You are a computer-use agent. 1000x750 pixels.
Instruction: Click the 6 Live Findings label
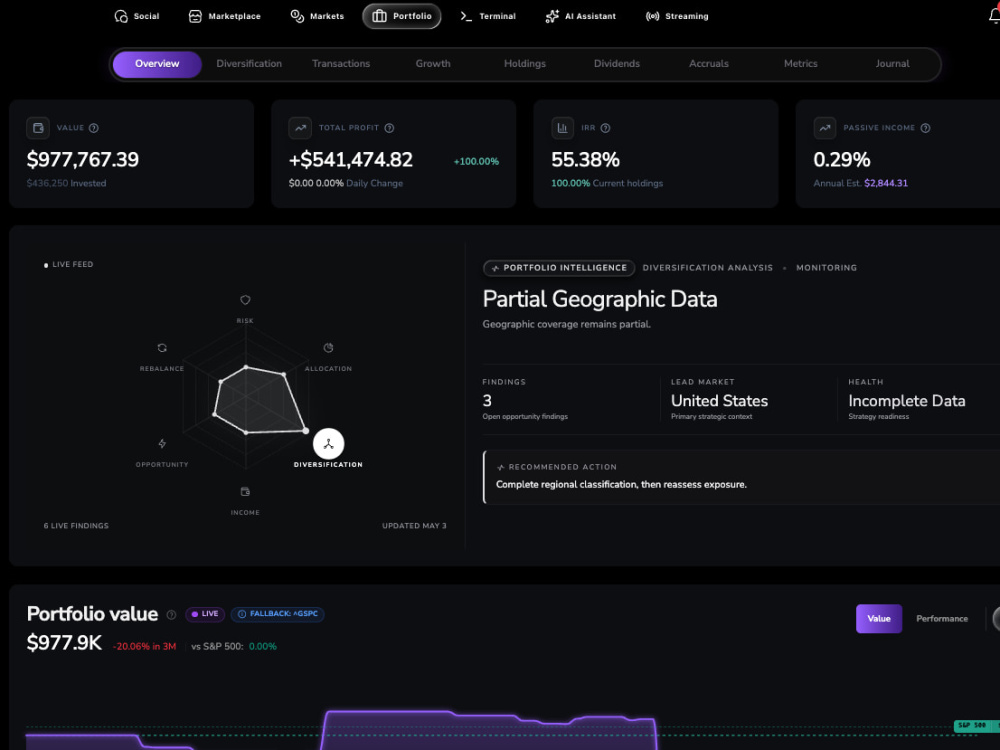coord(76,526)
